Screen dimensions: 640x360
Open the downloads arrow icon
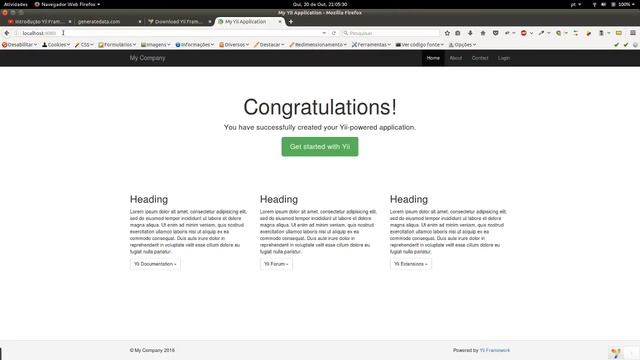470,33
